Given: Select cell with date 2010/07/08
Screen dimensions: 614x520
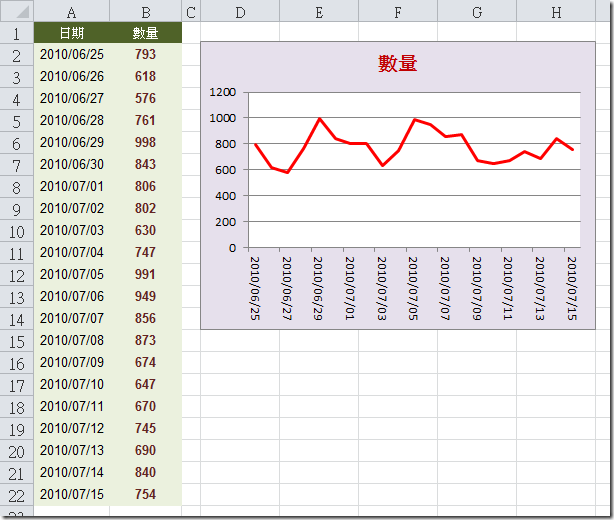Looking at the screenshot, I should (x=72, y=340).
